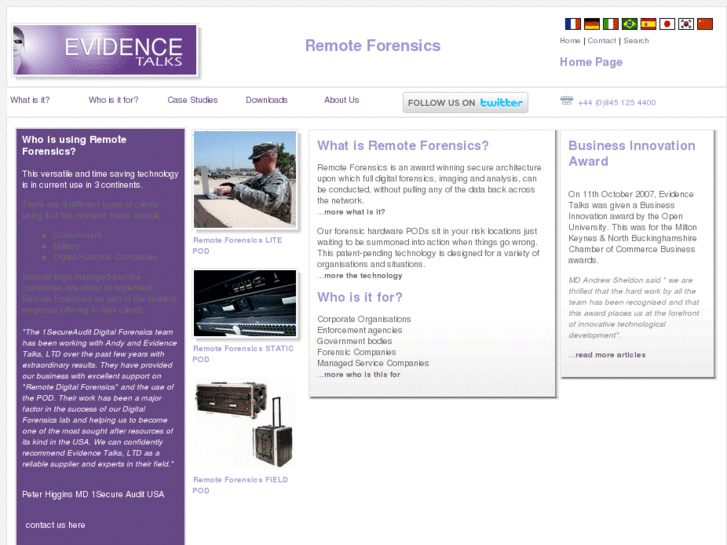The width and height of the screenshot is (727, 545).
Task: Click the 'What is Remote Forensics?' heading
Action: (x=403, y=146)
